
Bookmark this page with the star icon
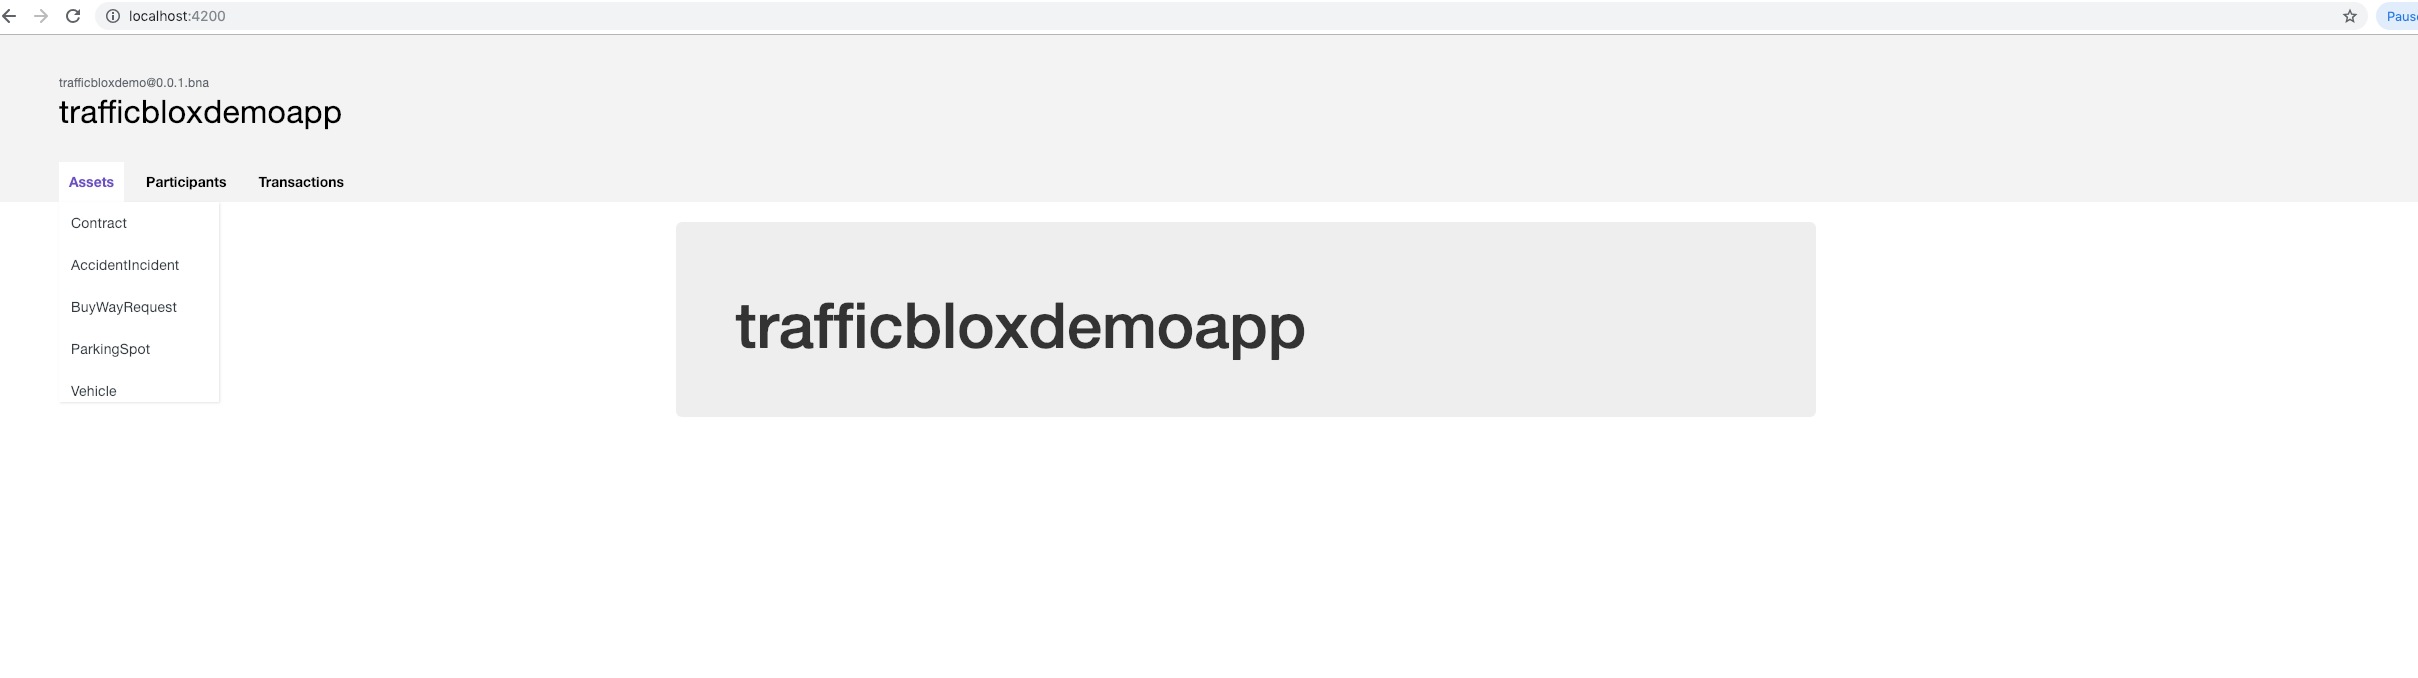pos(2349,16)
